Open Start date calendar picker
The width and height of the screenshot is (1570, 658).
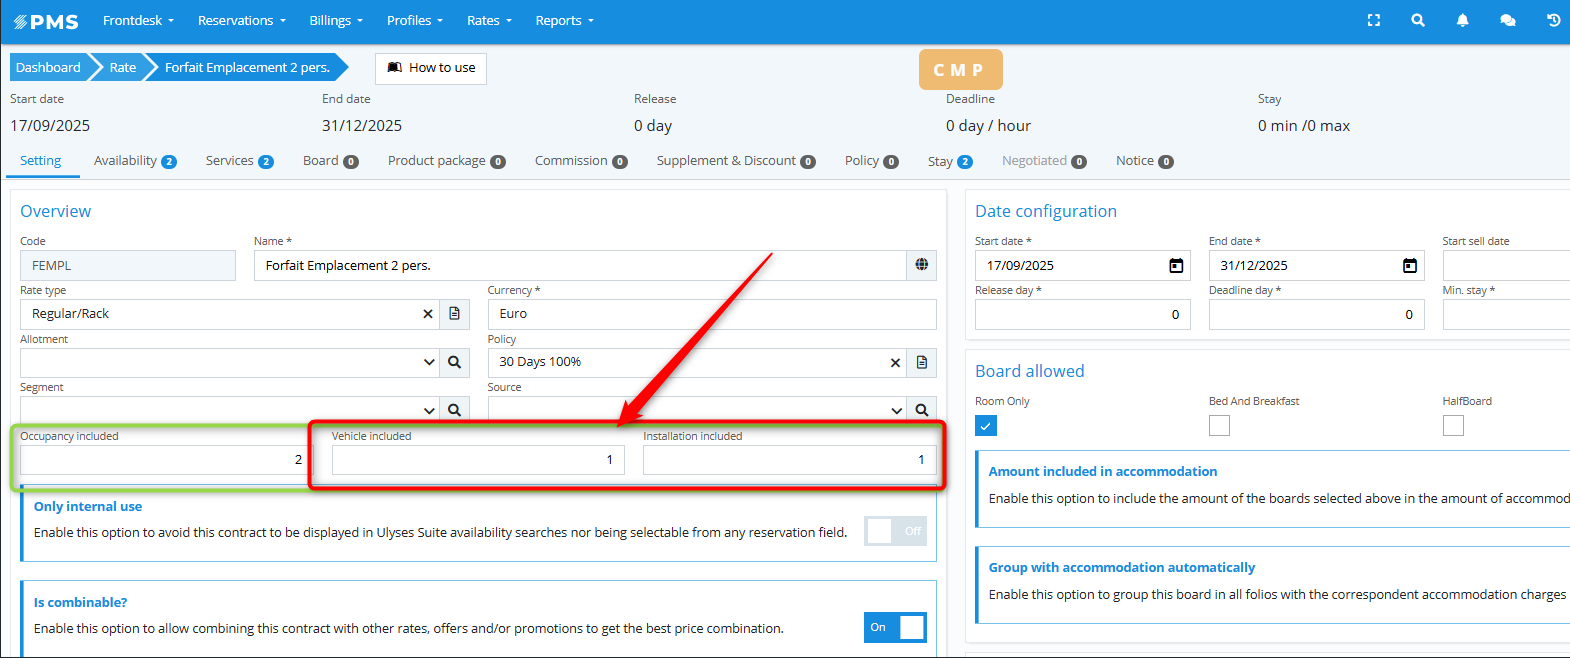coord(1176,265)
